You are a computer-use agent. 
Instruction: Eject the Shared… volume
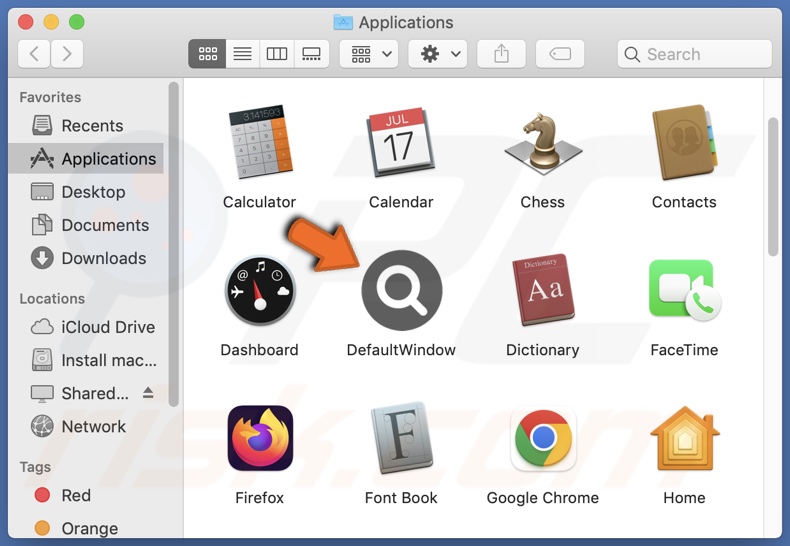(x=148, y=392)
